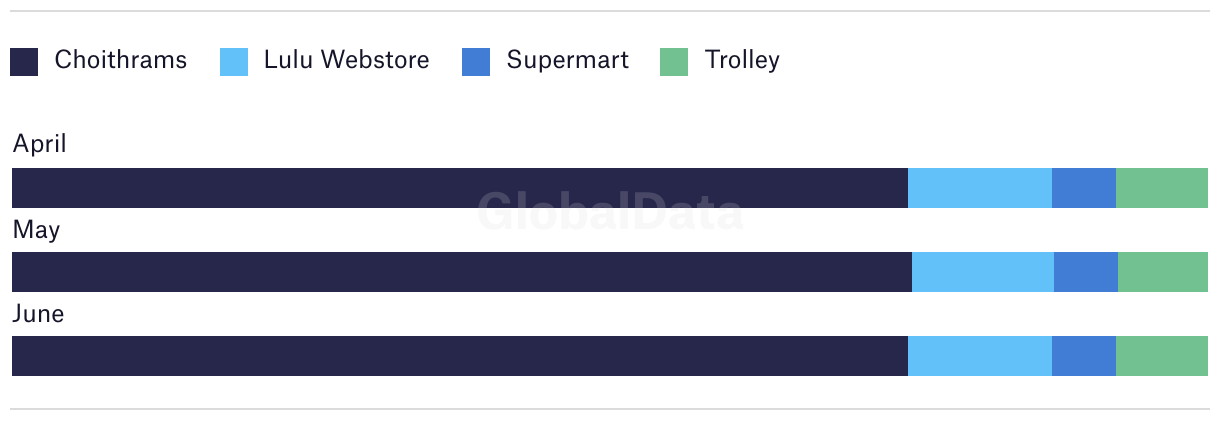
Task: Pick the Supermart segment in June bar
Action: 1084,356
